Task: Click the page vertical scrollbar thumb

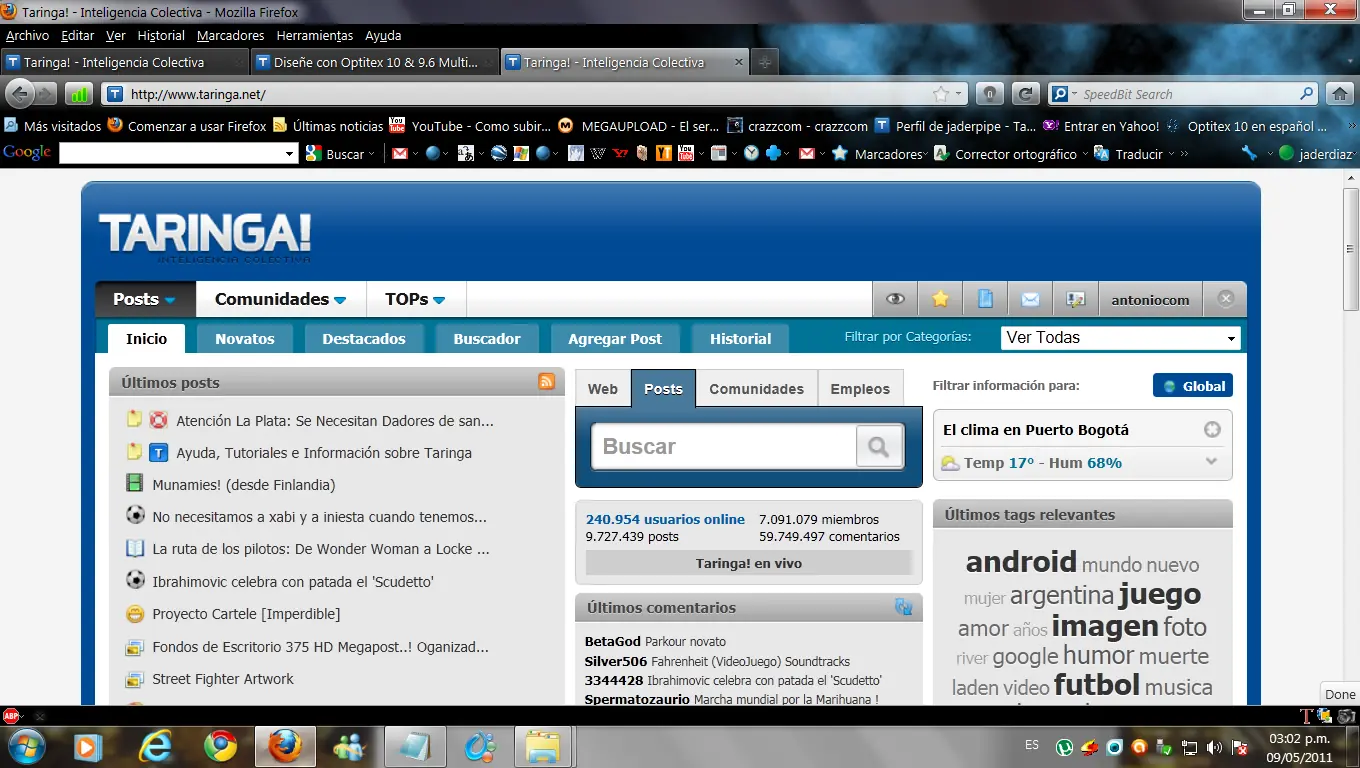Action: [1351, 249]
